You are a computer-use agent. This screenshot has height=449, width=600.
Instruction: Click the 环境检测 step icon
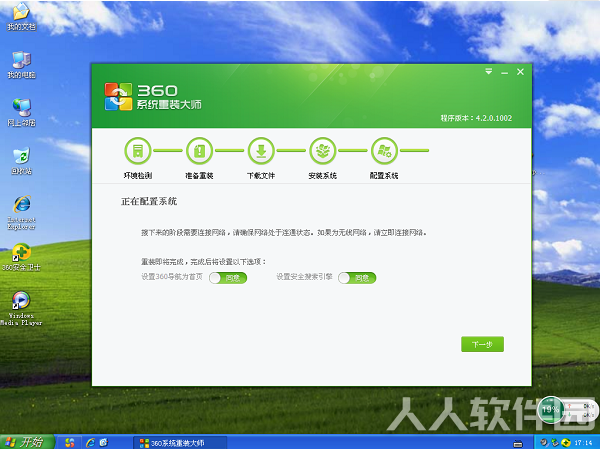[138, 151]
